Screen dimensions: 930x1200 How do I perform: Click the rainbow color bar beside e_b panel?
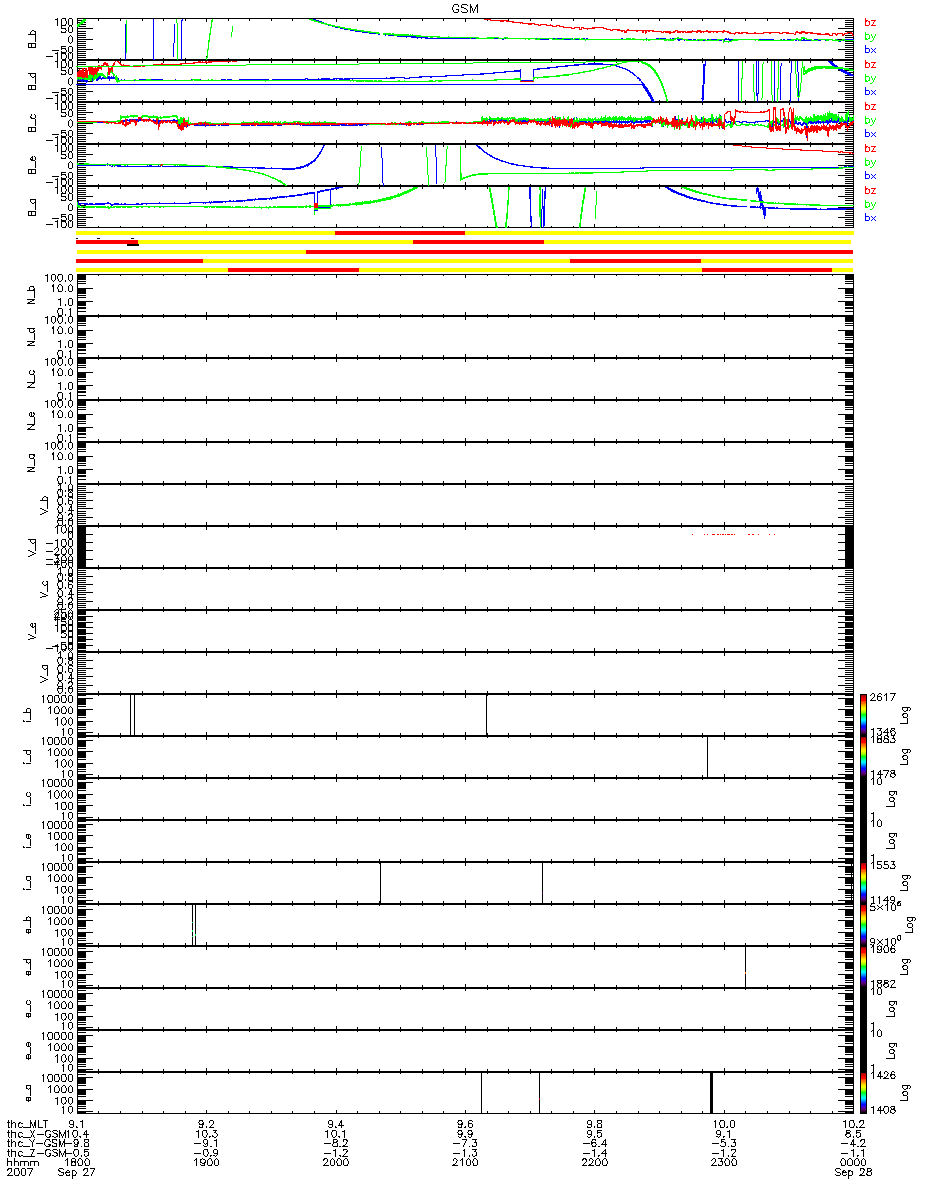pyautogui.click(x=862, y=924)
